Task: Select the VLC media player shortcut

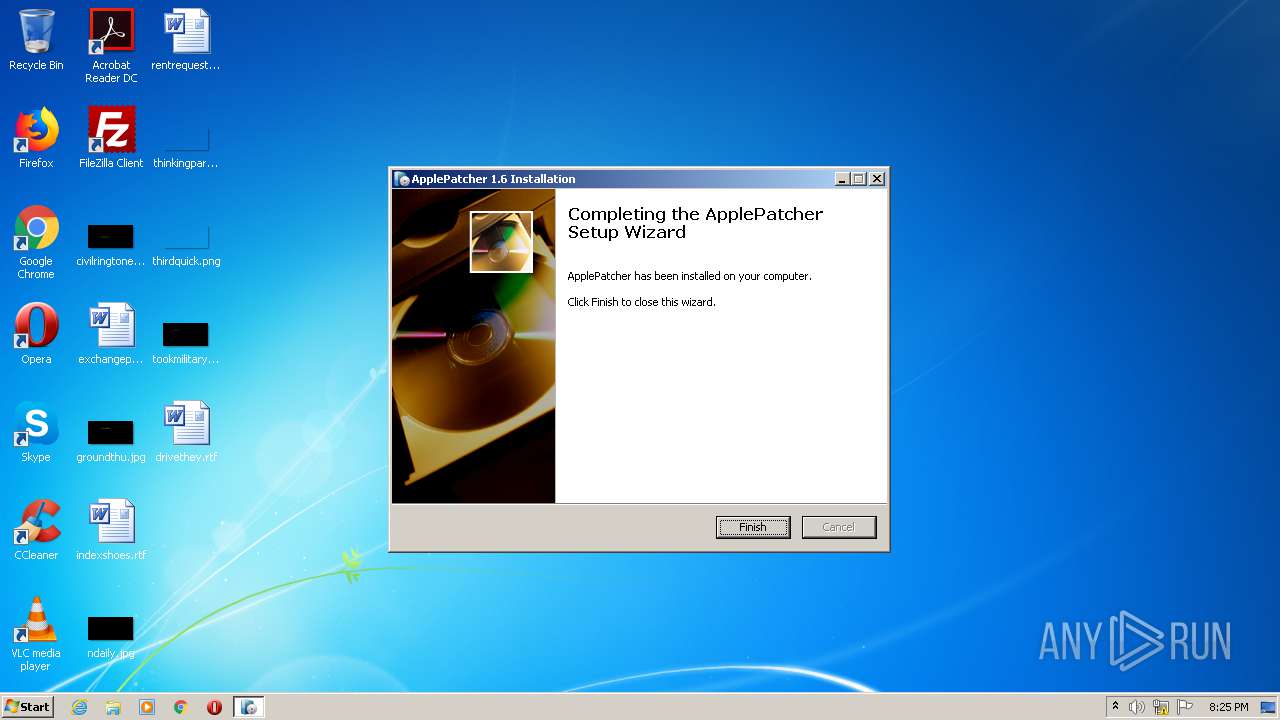Action: (x=36, y=634)
